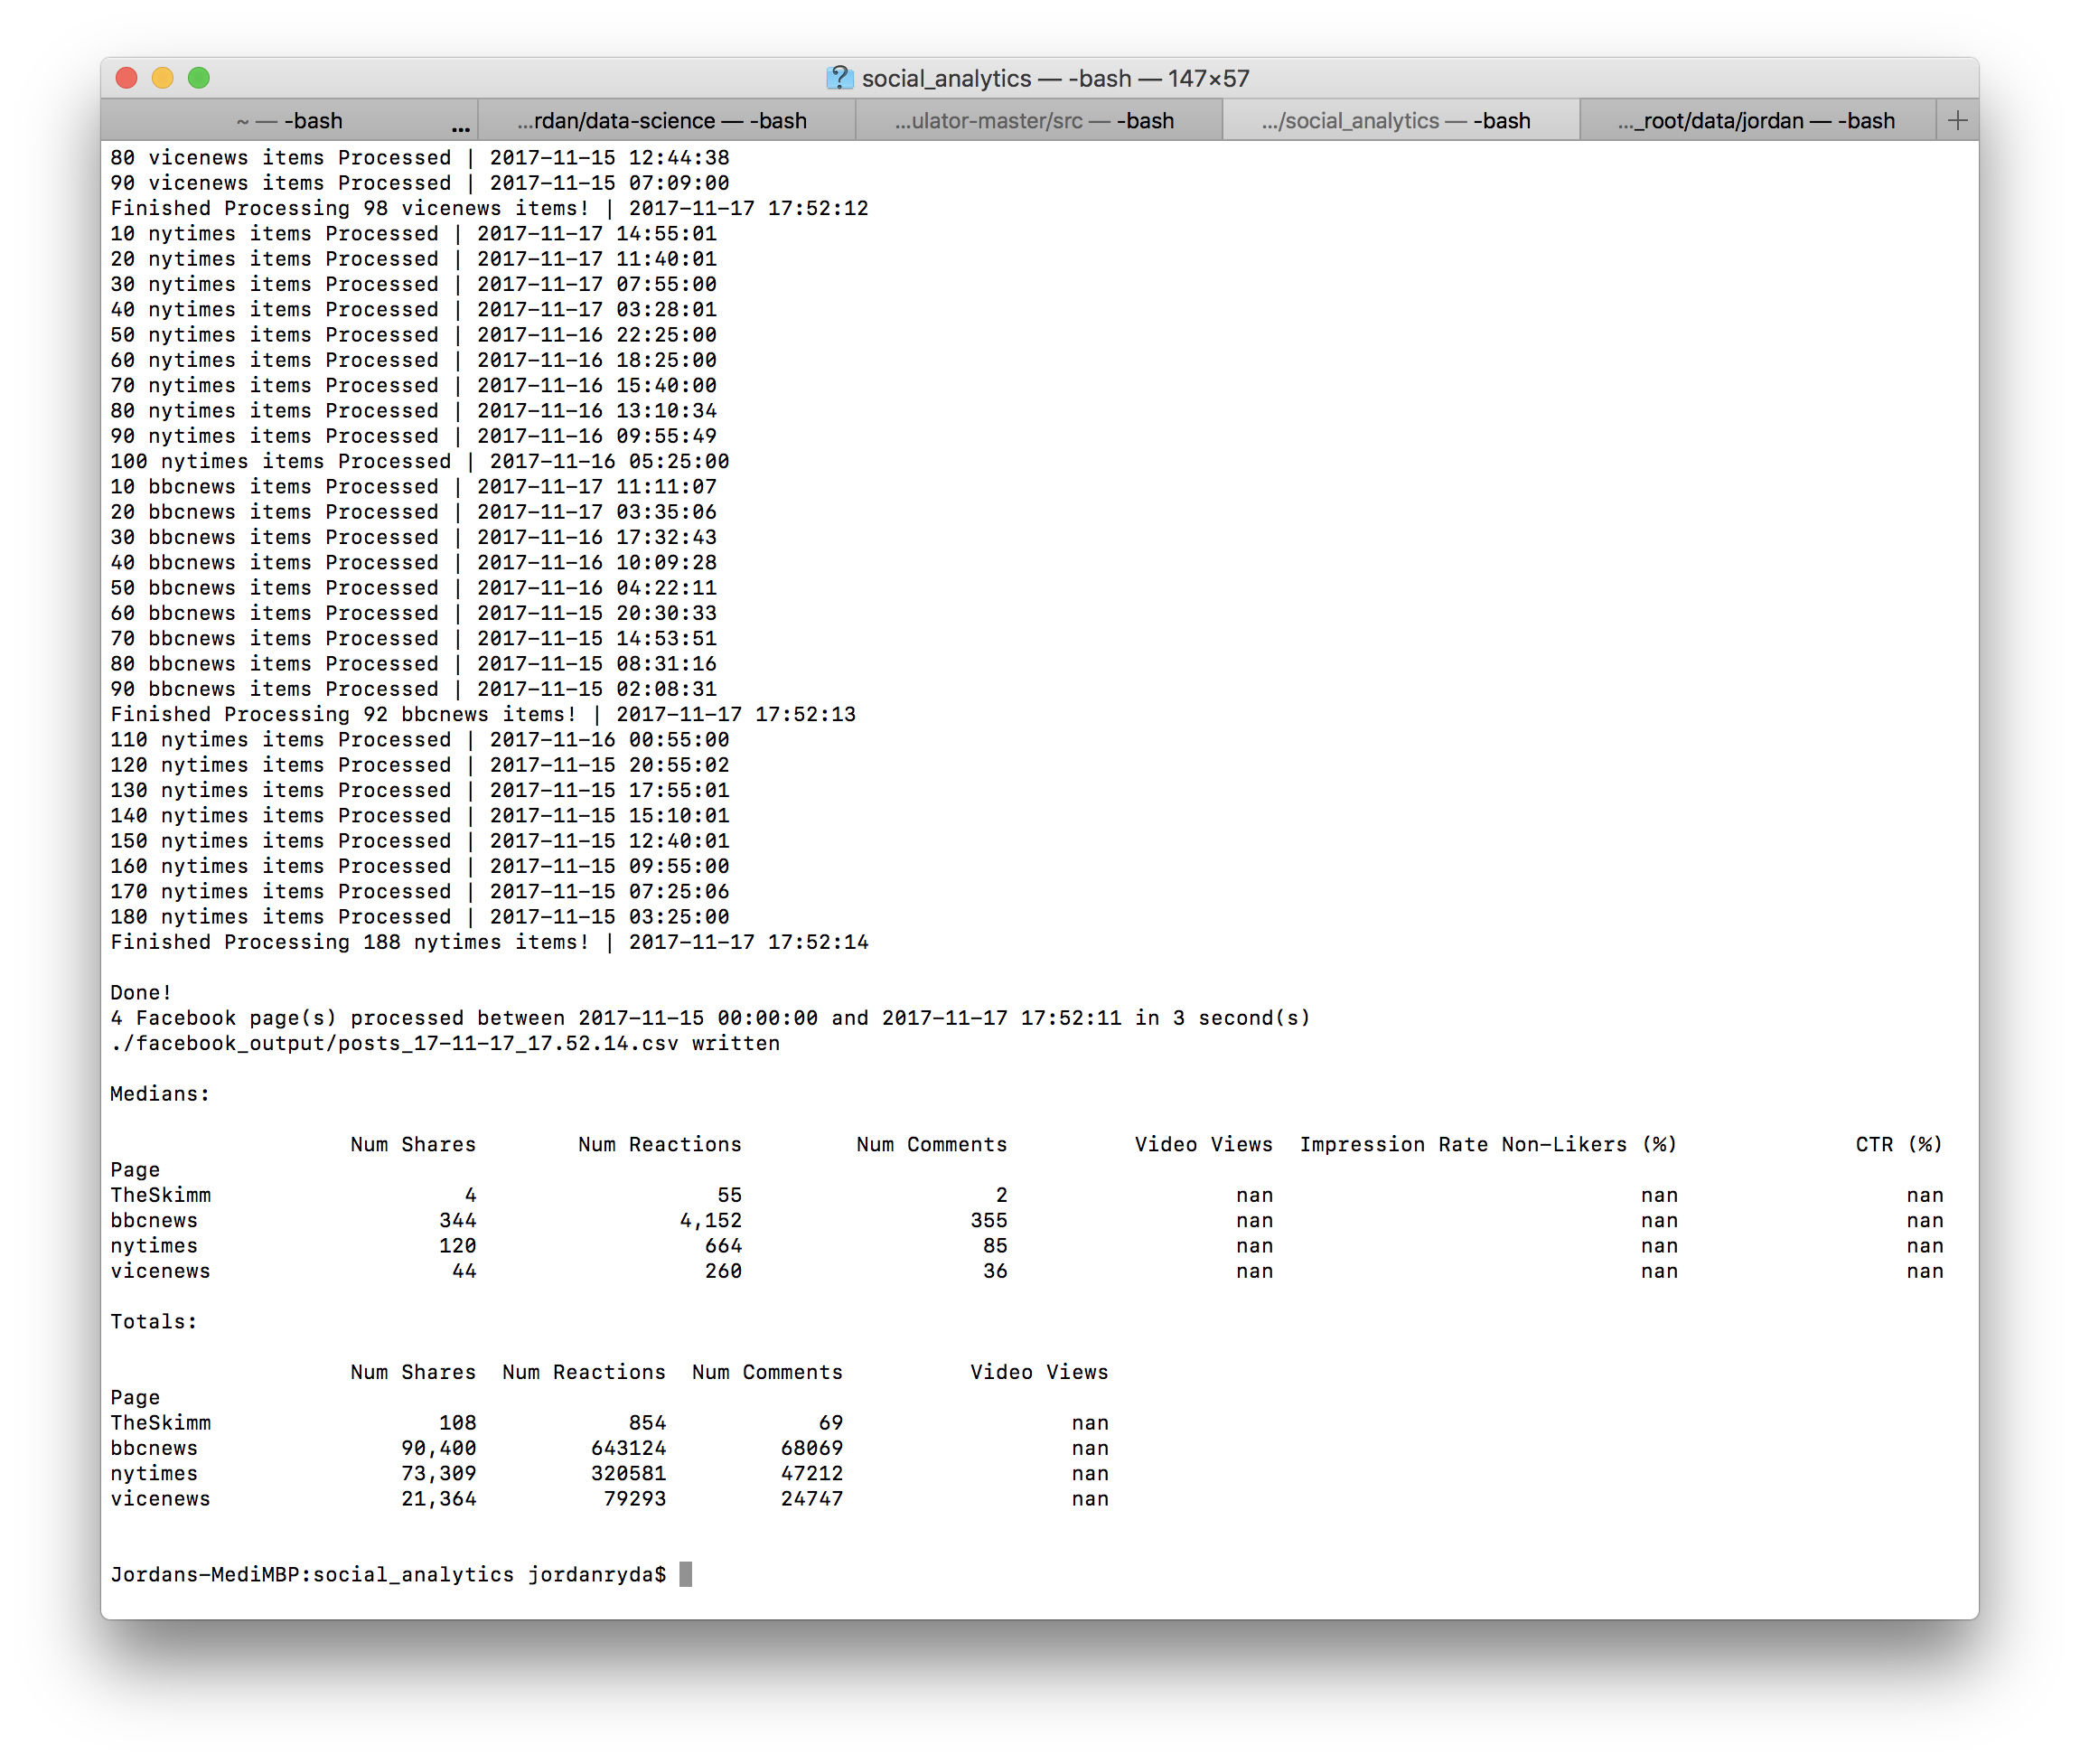Click the Medians: heading line

pos(160,1094)
